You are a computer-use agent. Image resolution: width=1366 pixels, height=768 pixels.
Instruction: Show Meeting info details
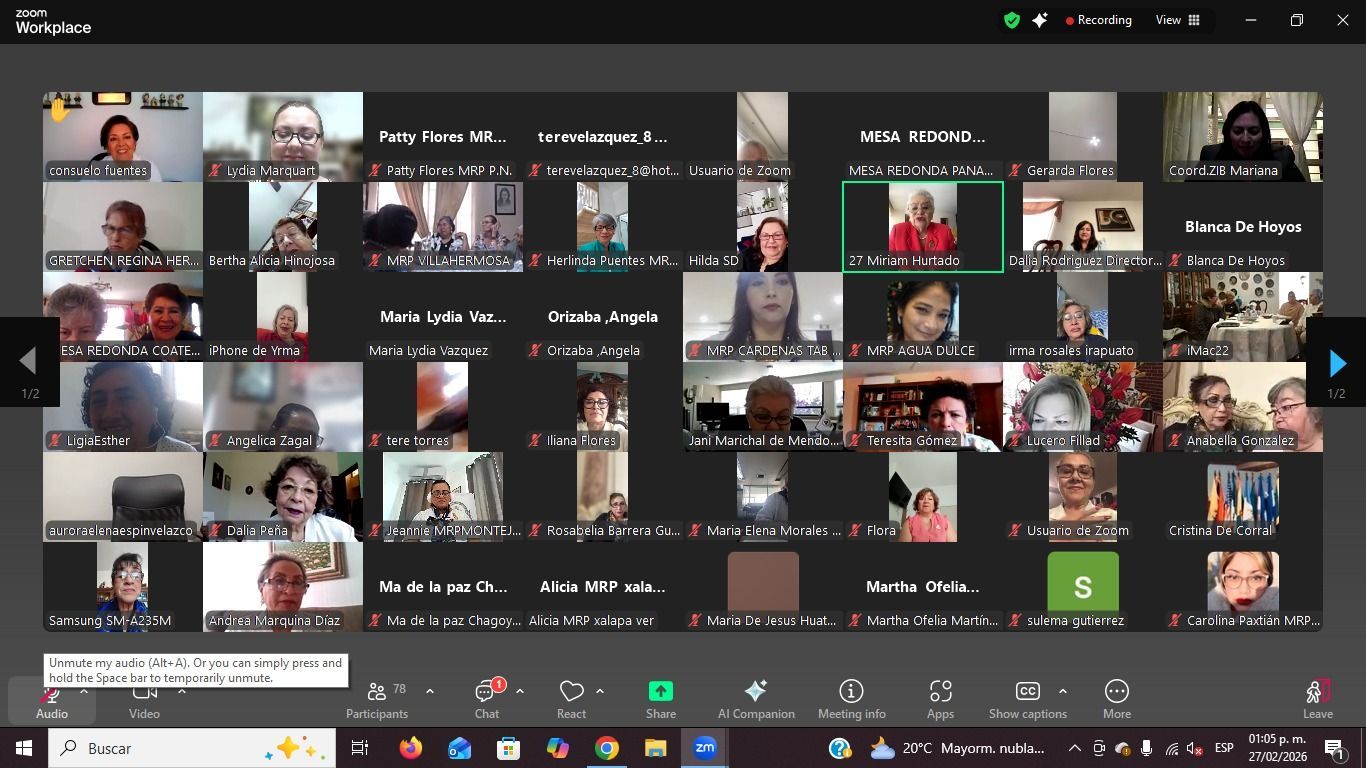(x=852, y=699)
